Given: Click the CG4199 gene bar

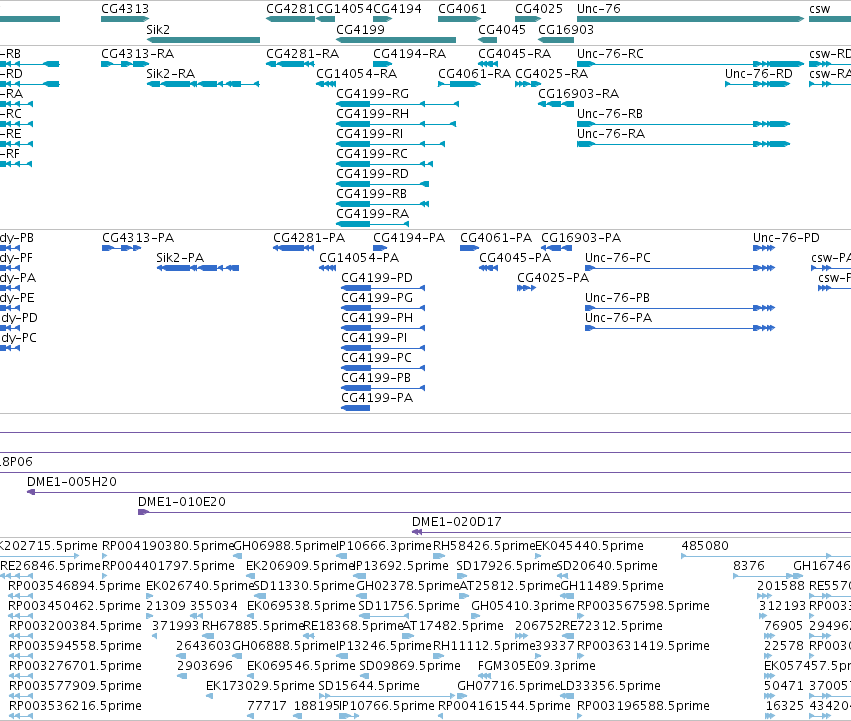Looking at the screenshot, I should pos(396,40).
